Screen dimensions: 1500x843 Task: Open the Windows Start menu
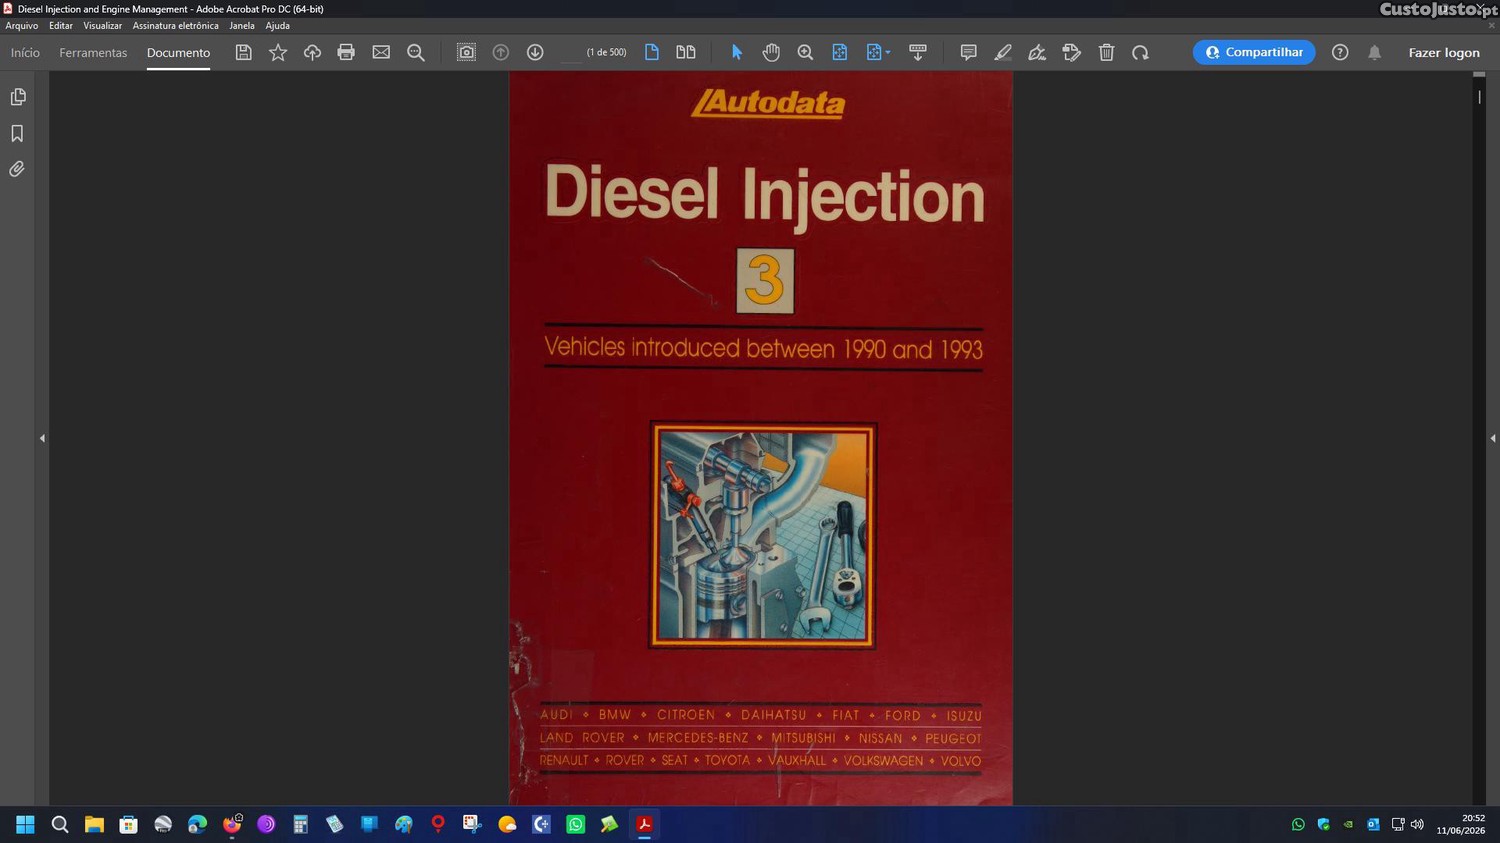pos(25,824)
